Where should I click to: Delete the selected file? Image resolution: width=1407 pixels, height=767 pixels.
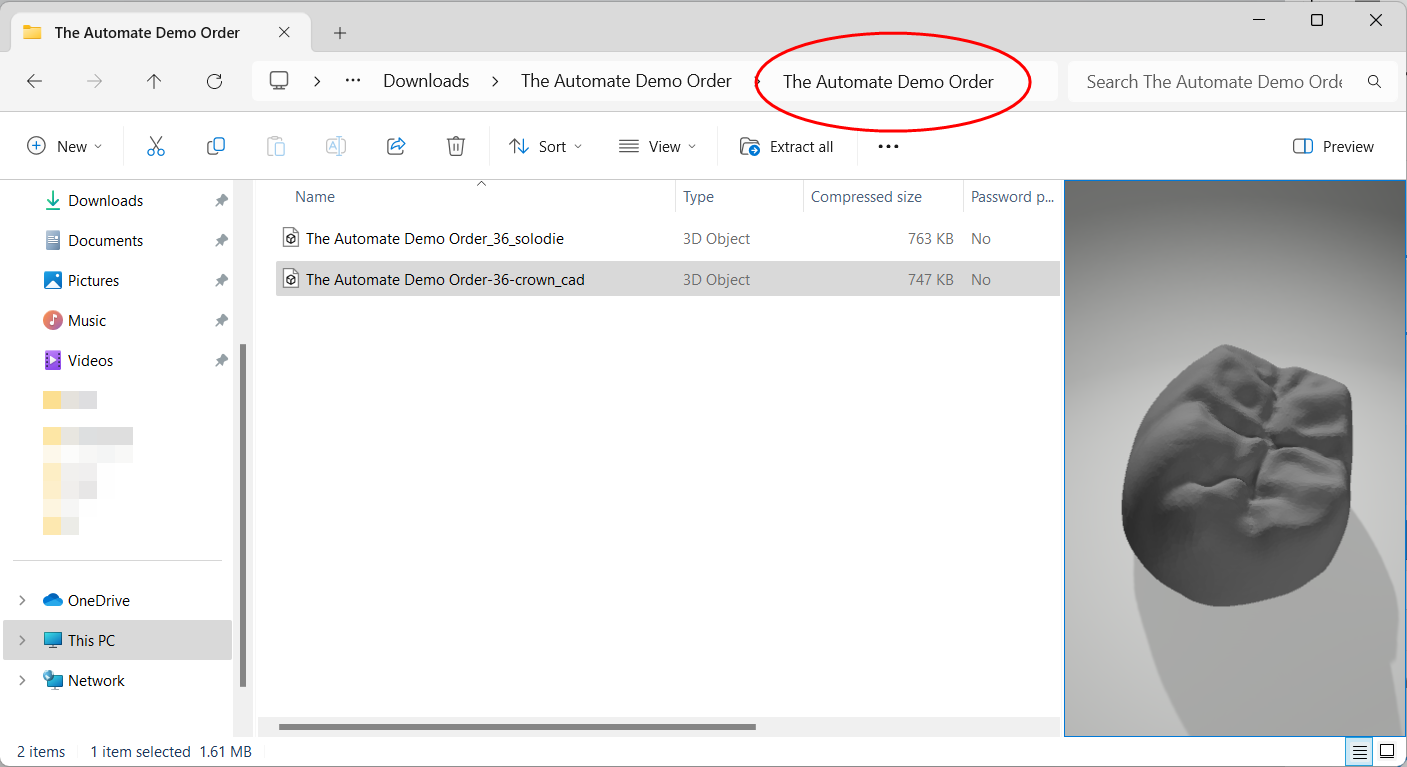point(455,146)
